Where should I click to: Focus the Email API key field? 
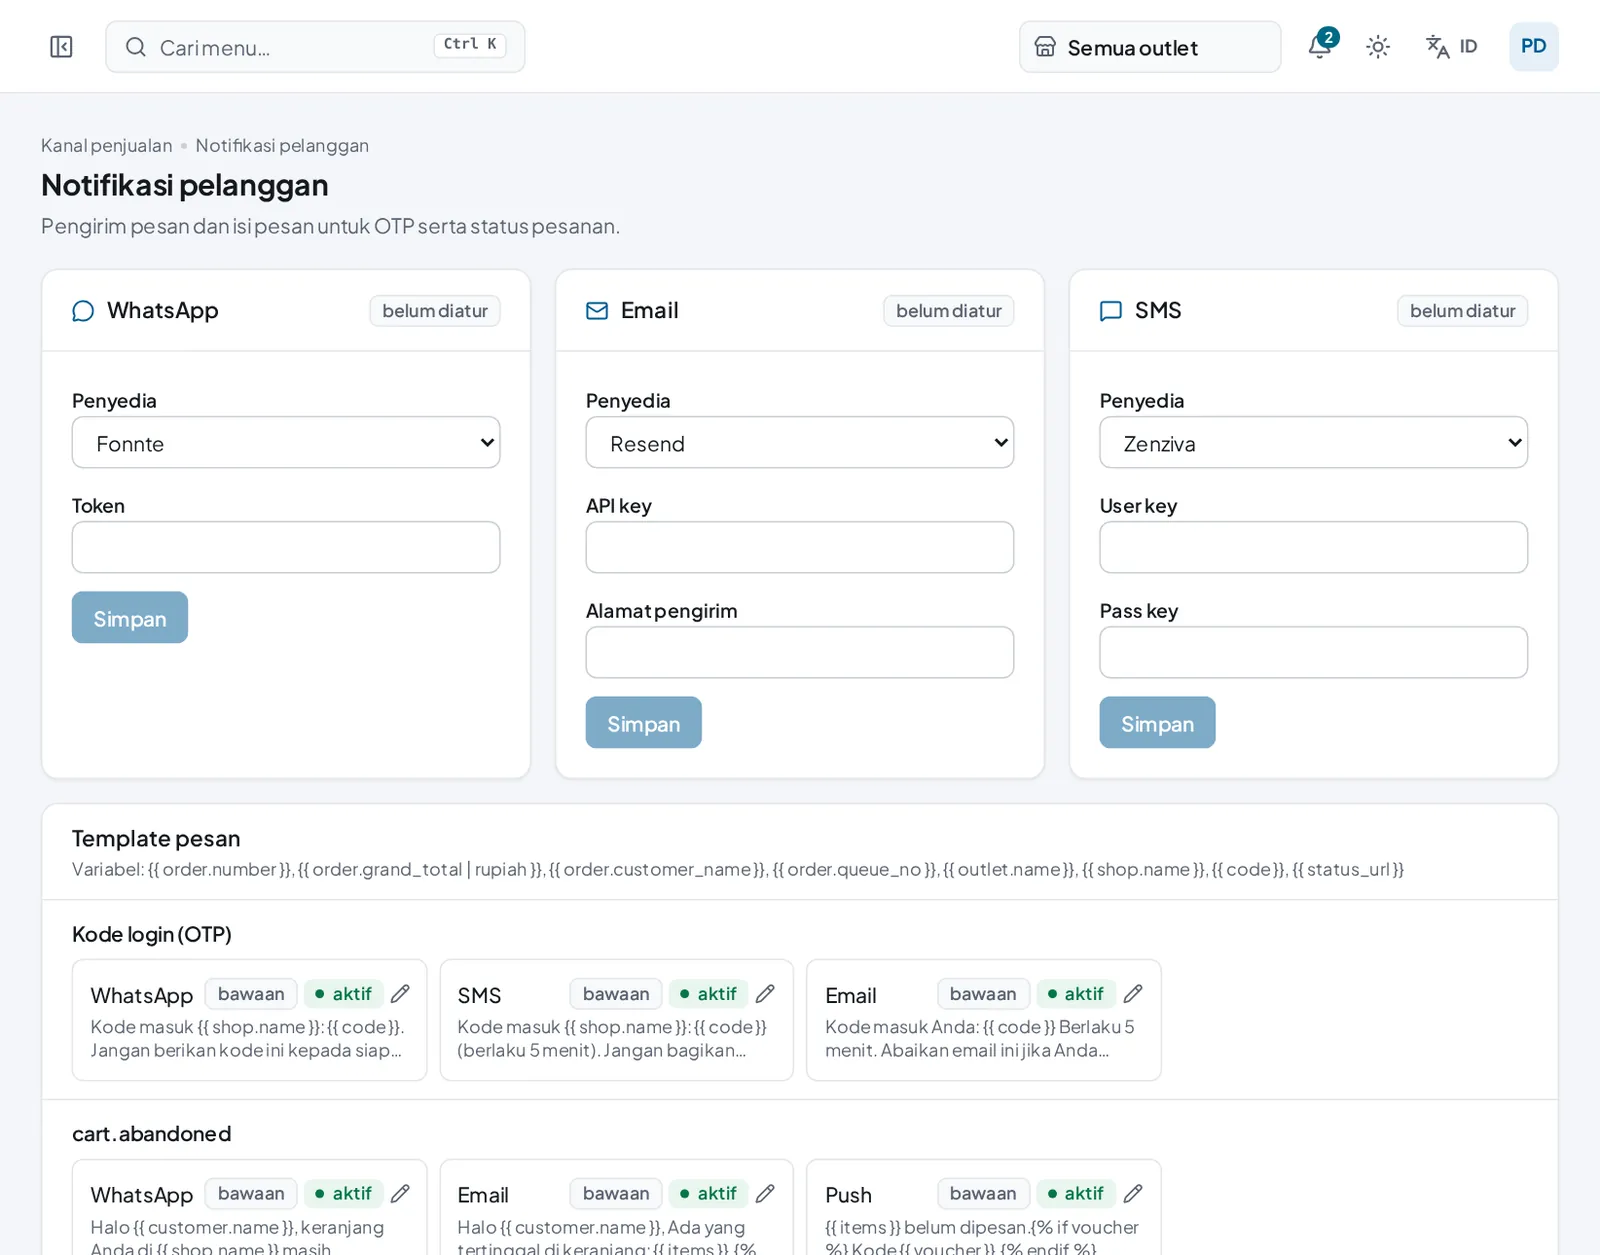(x=800, y=547)
